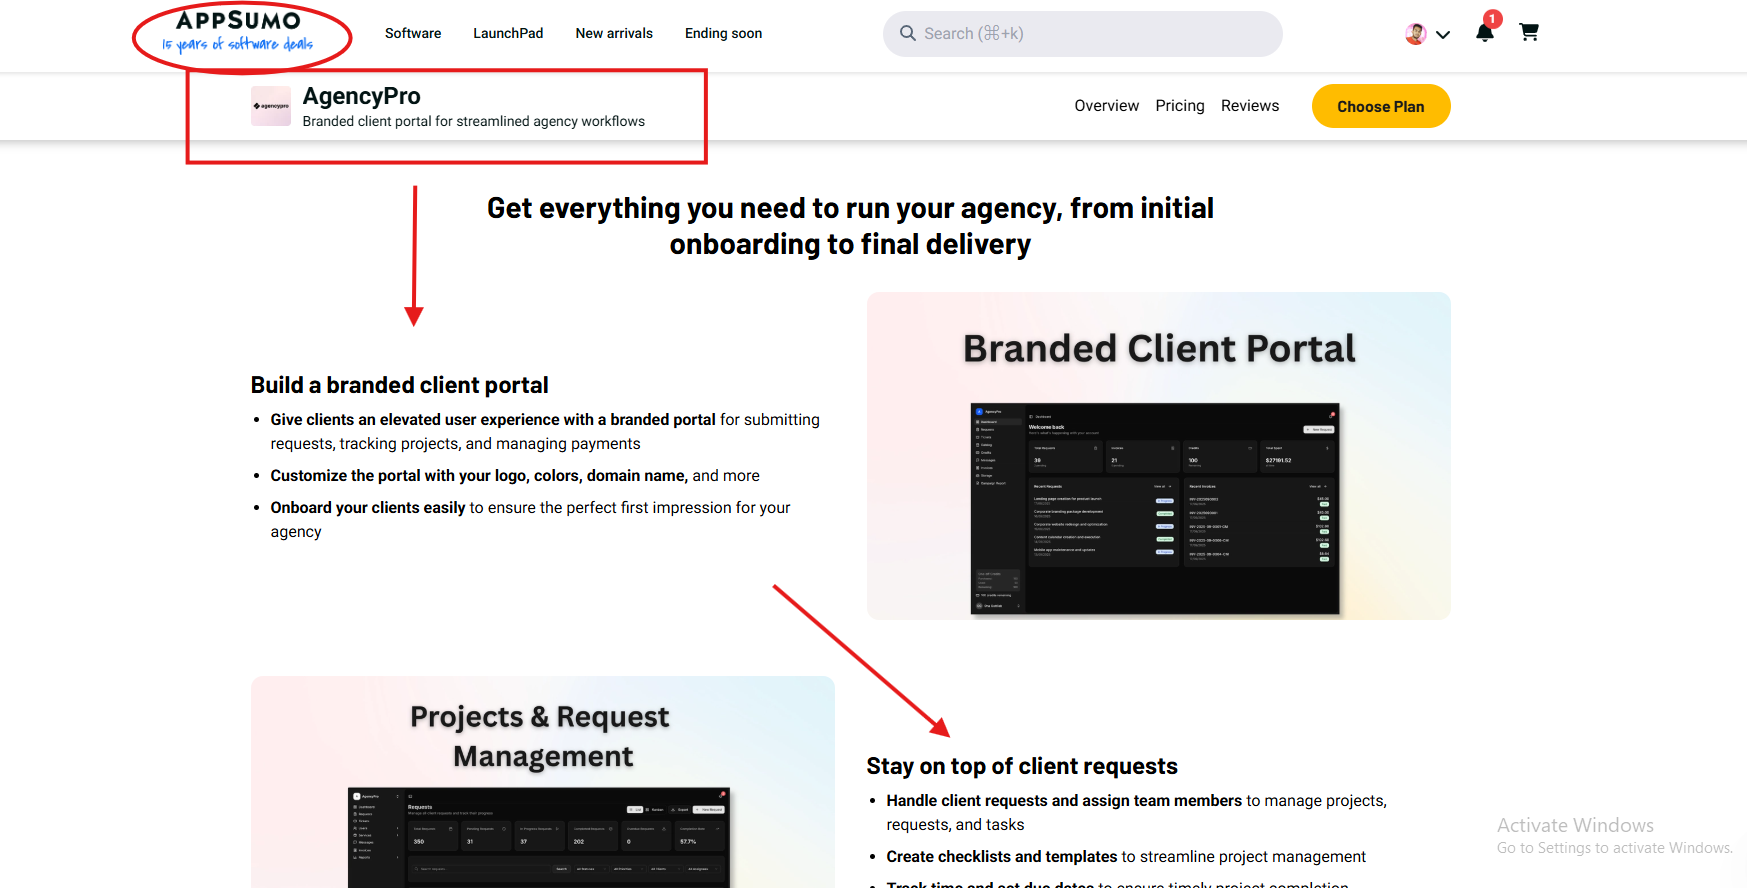Screen dimensions: 1747x888
Task: Focus the Search input field
Action: (x=1083, y=34)
